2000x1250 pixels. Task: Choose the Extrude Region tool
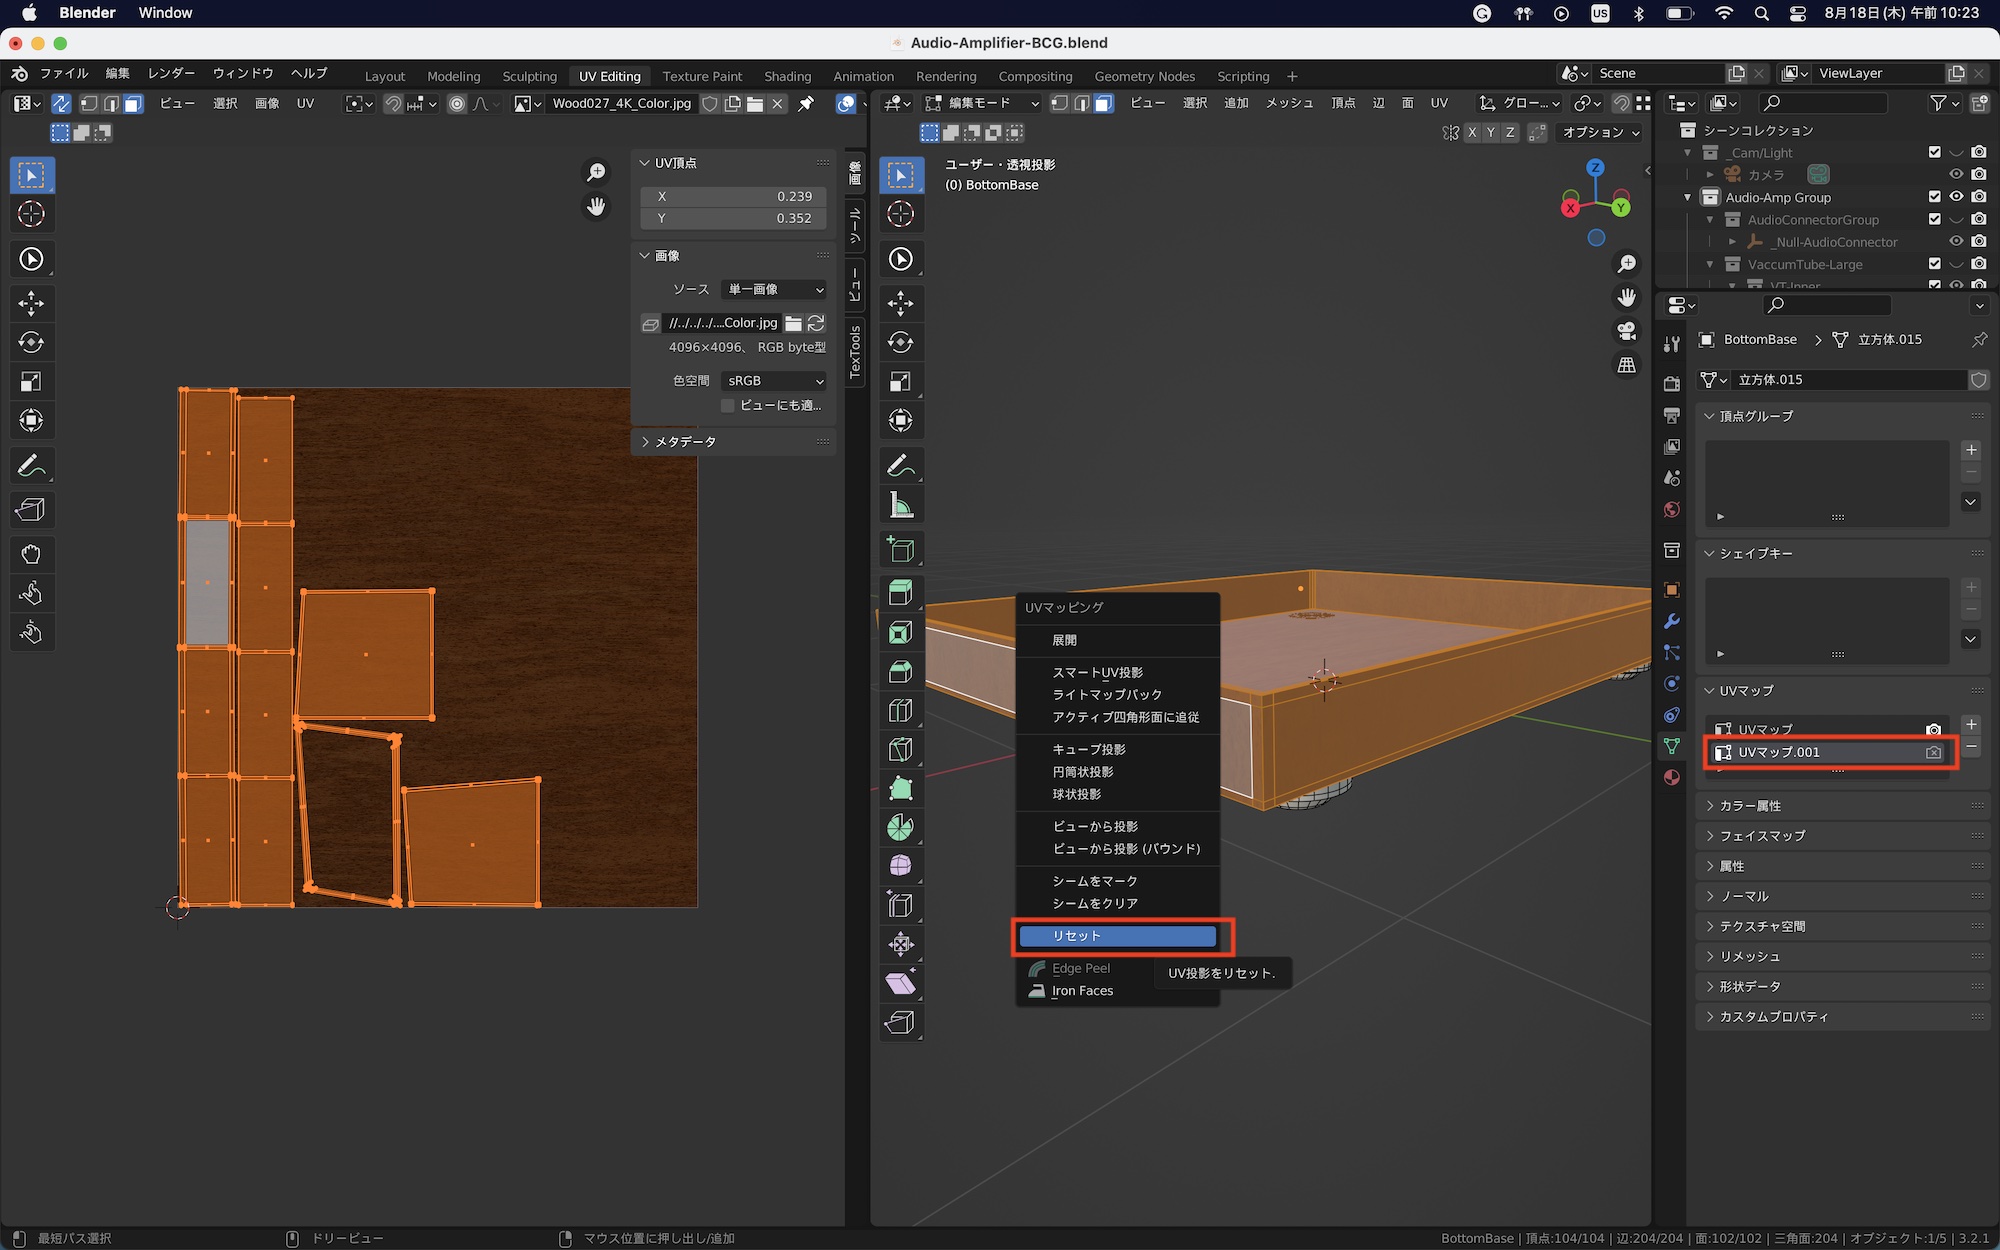[900, 592]
